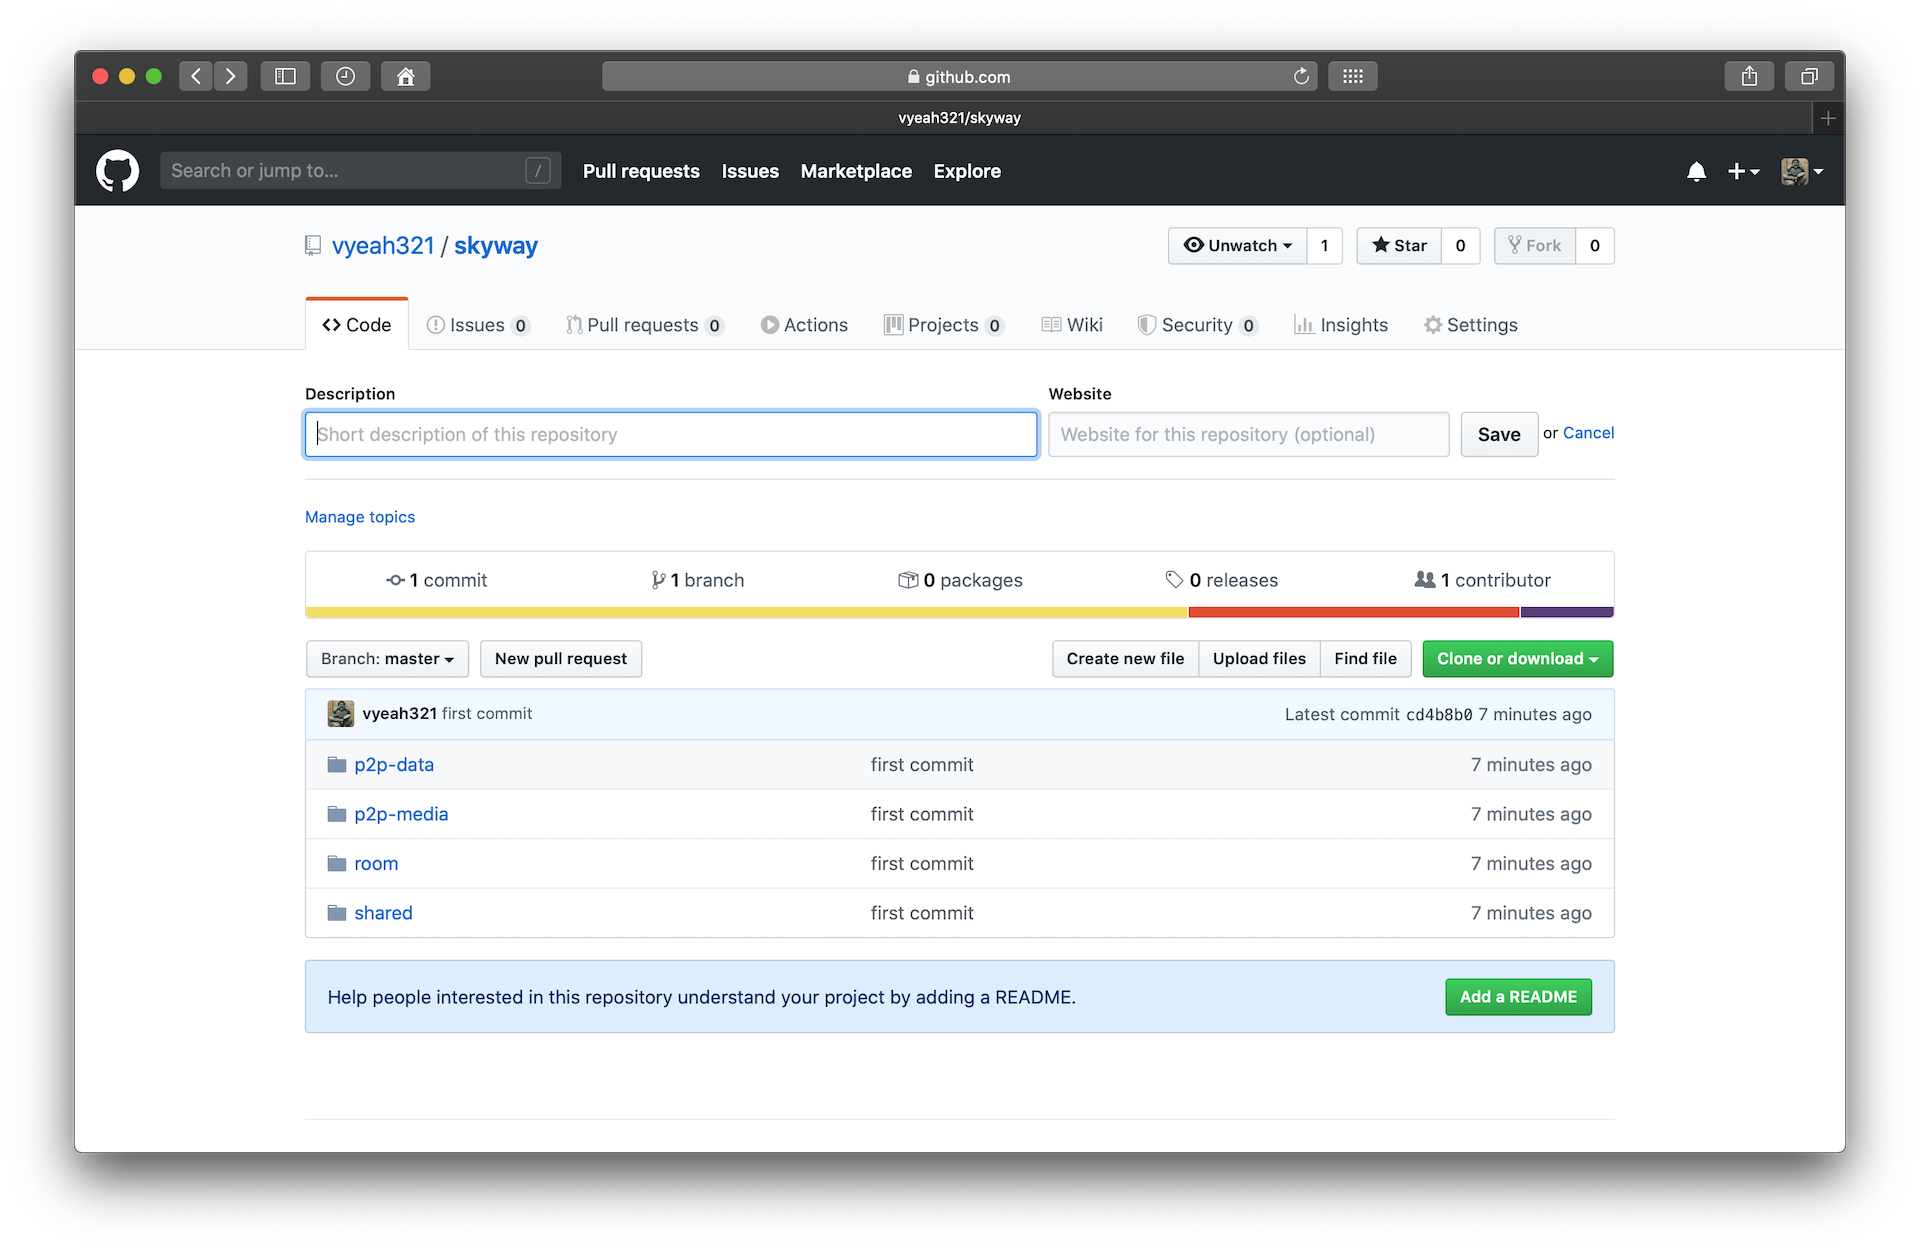Open the Clone or download dropdown
The height and width of the screenshot is (1251, 1920).
1517,659
